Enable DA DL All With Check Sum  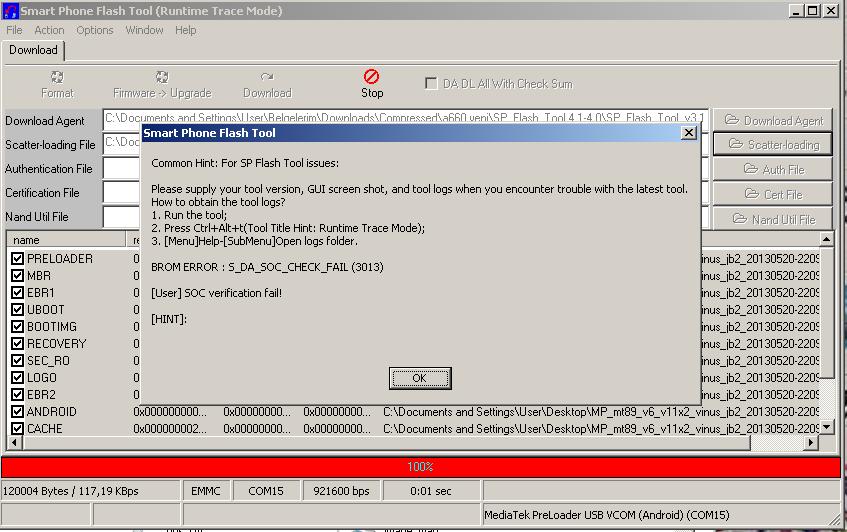[x=432, y=84]
